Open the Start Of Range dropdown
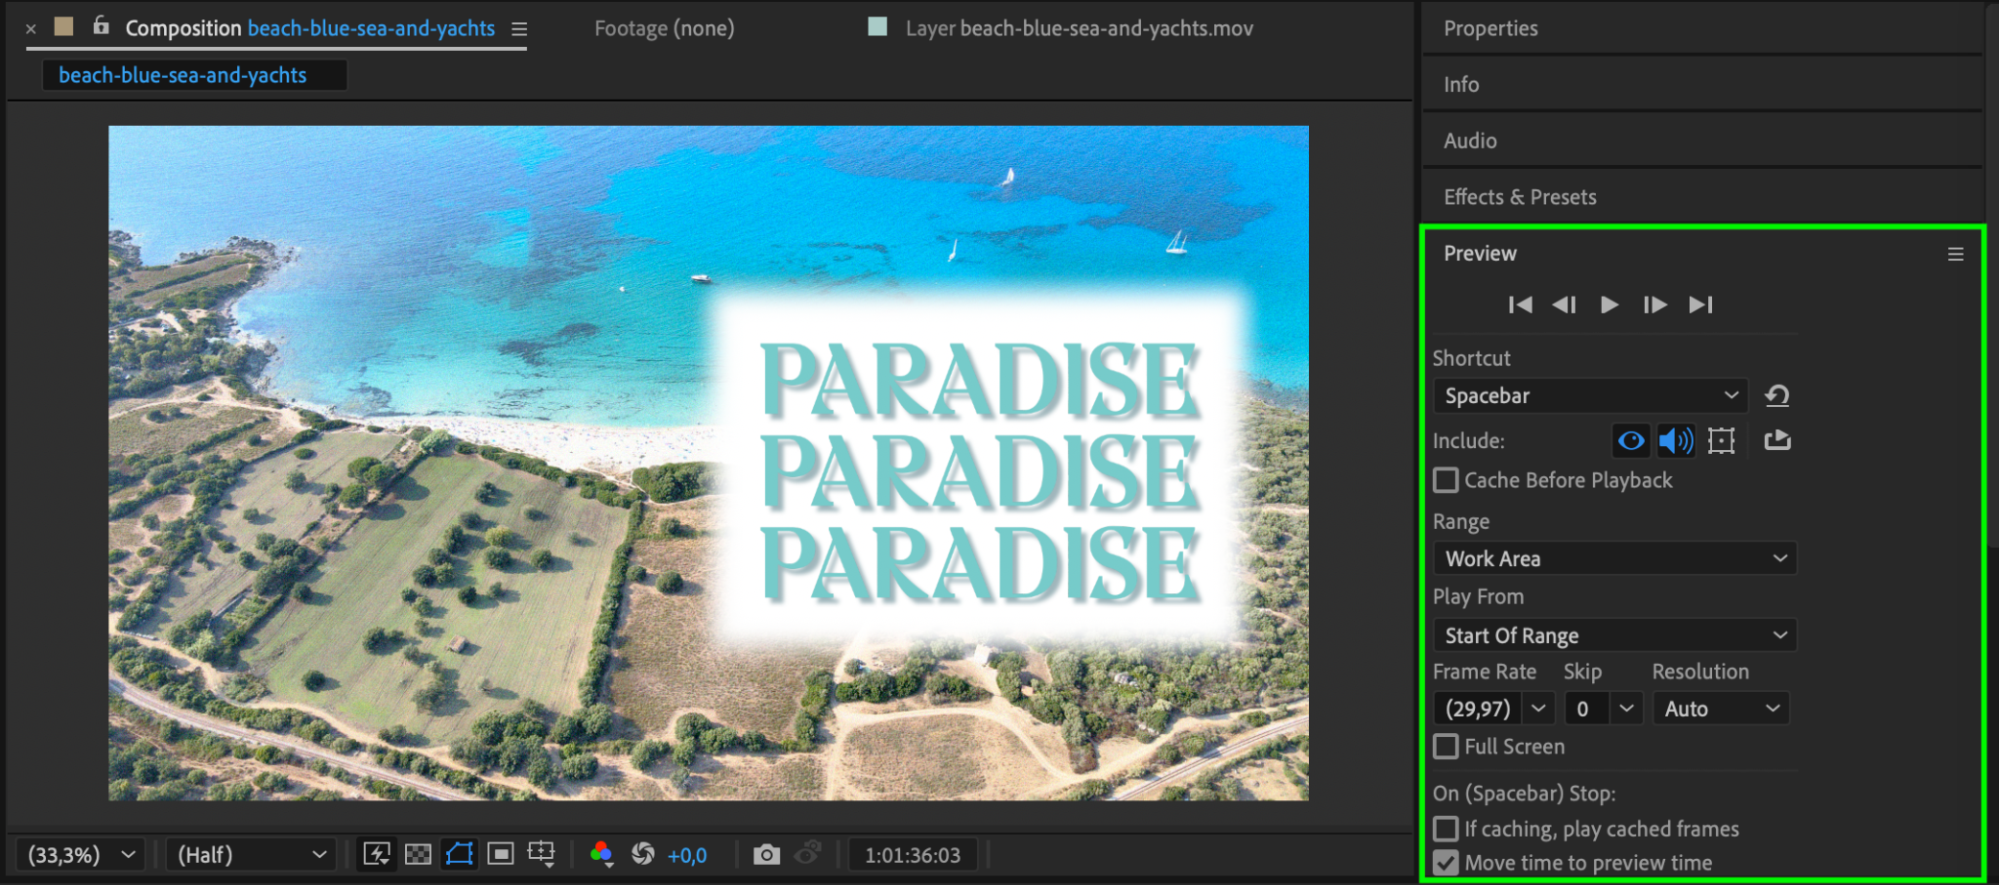This screenshot has height=886, width=1999. click(x=1615, y=636)
